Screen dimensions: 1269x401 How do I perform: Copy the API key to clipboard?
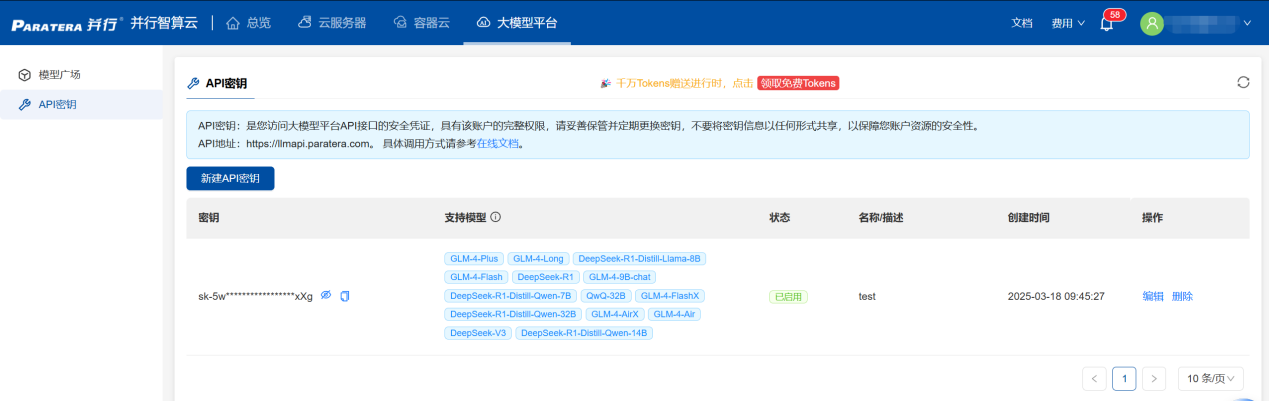click(x=345, y=296)
